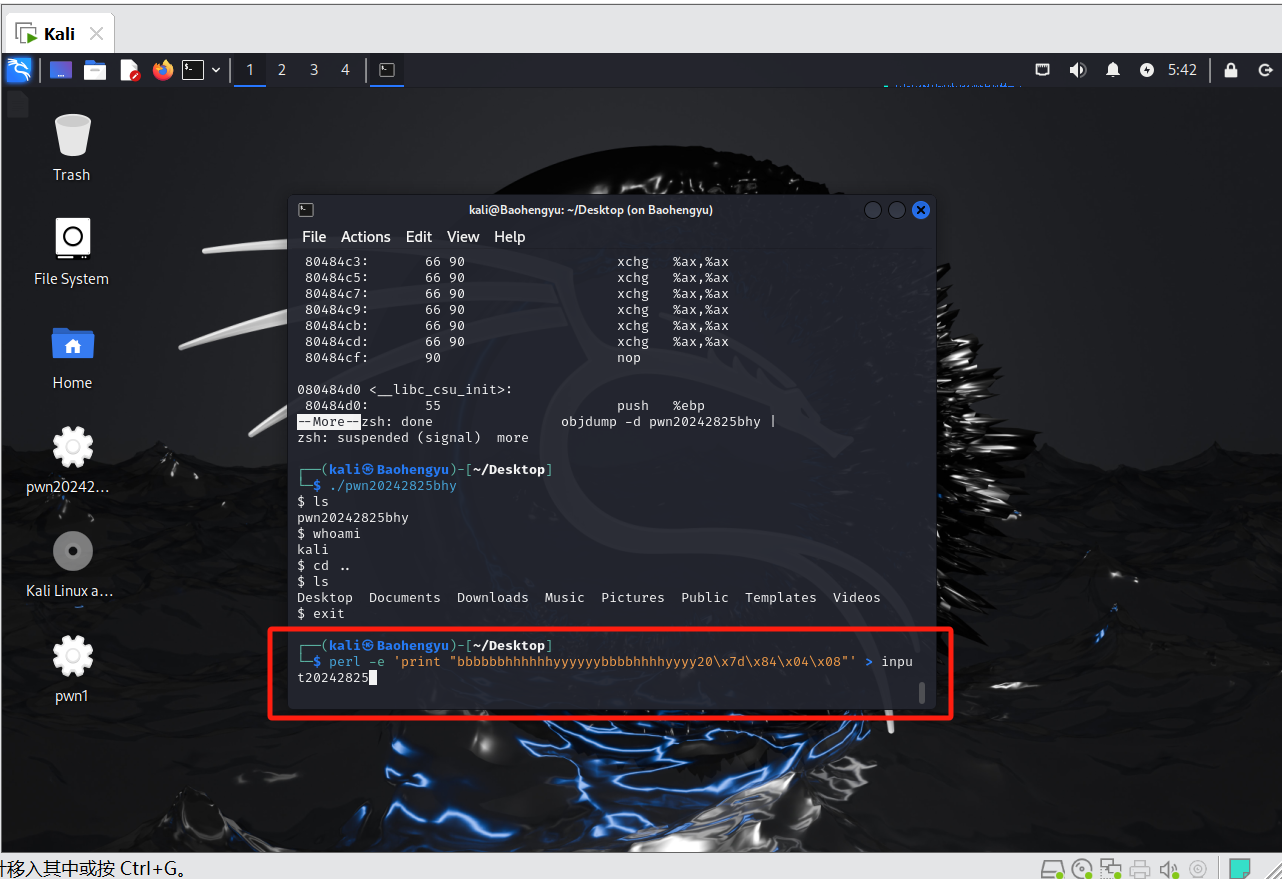
Task: Click the './pwn20242825bhy' command text
Action: click(393, 486)
